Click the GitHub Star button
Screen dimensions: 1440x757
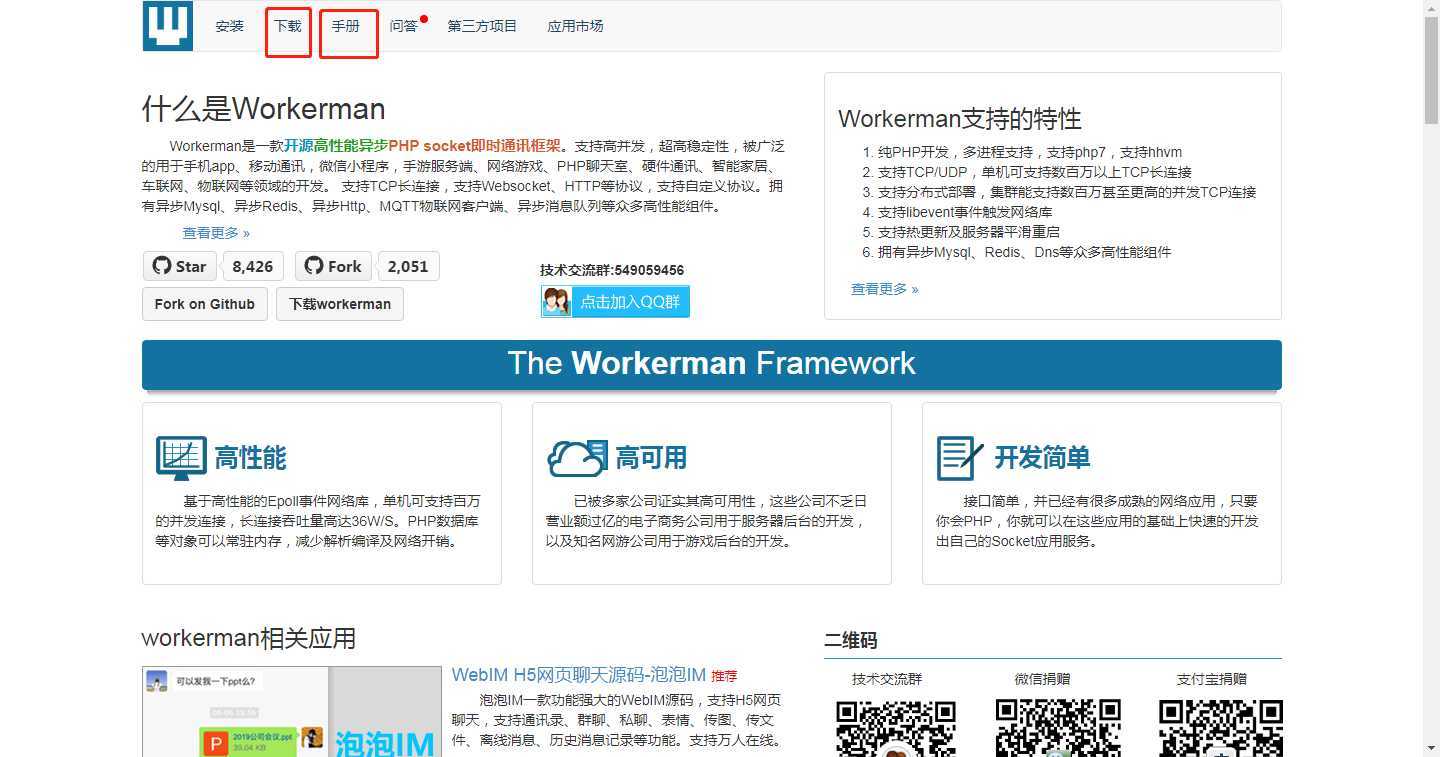click(180, 266)
